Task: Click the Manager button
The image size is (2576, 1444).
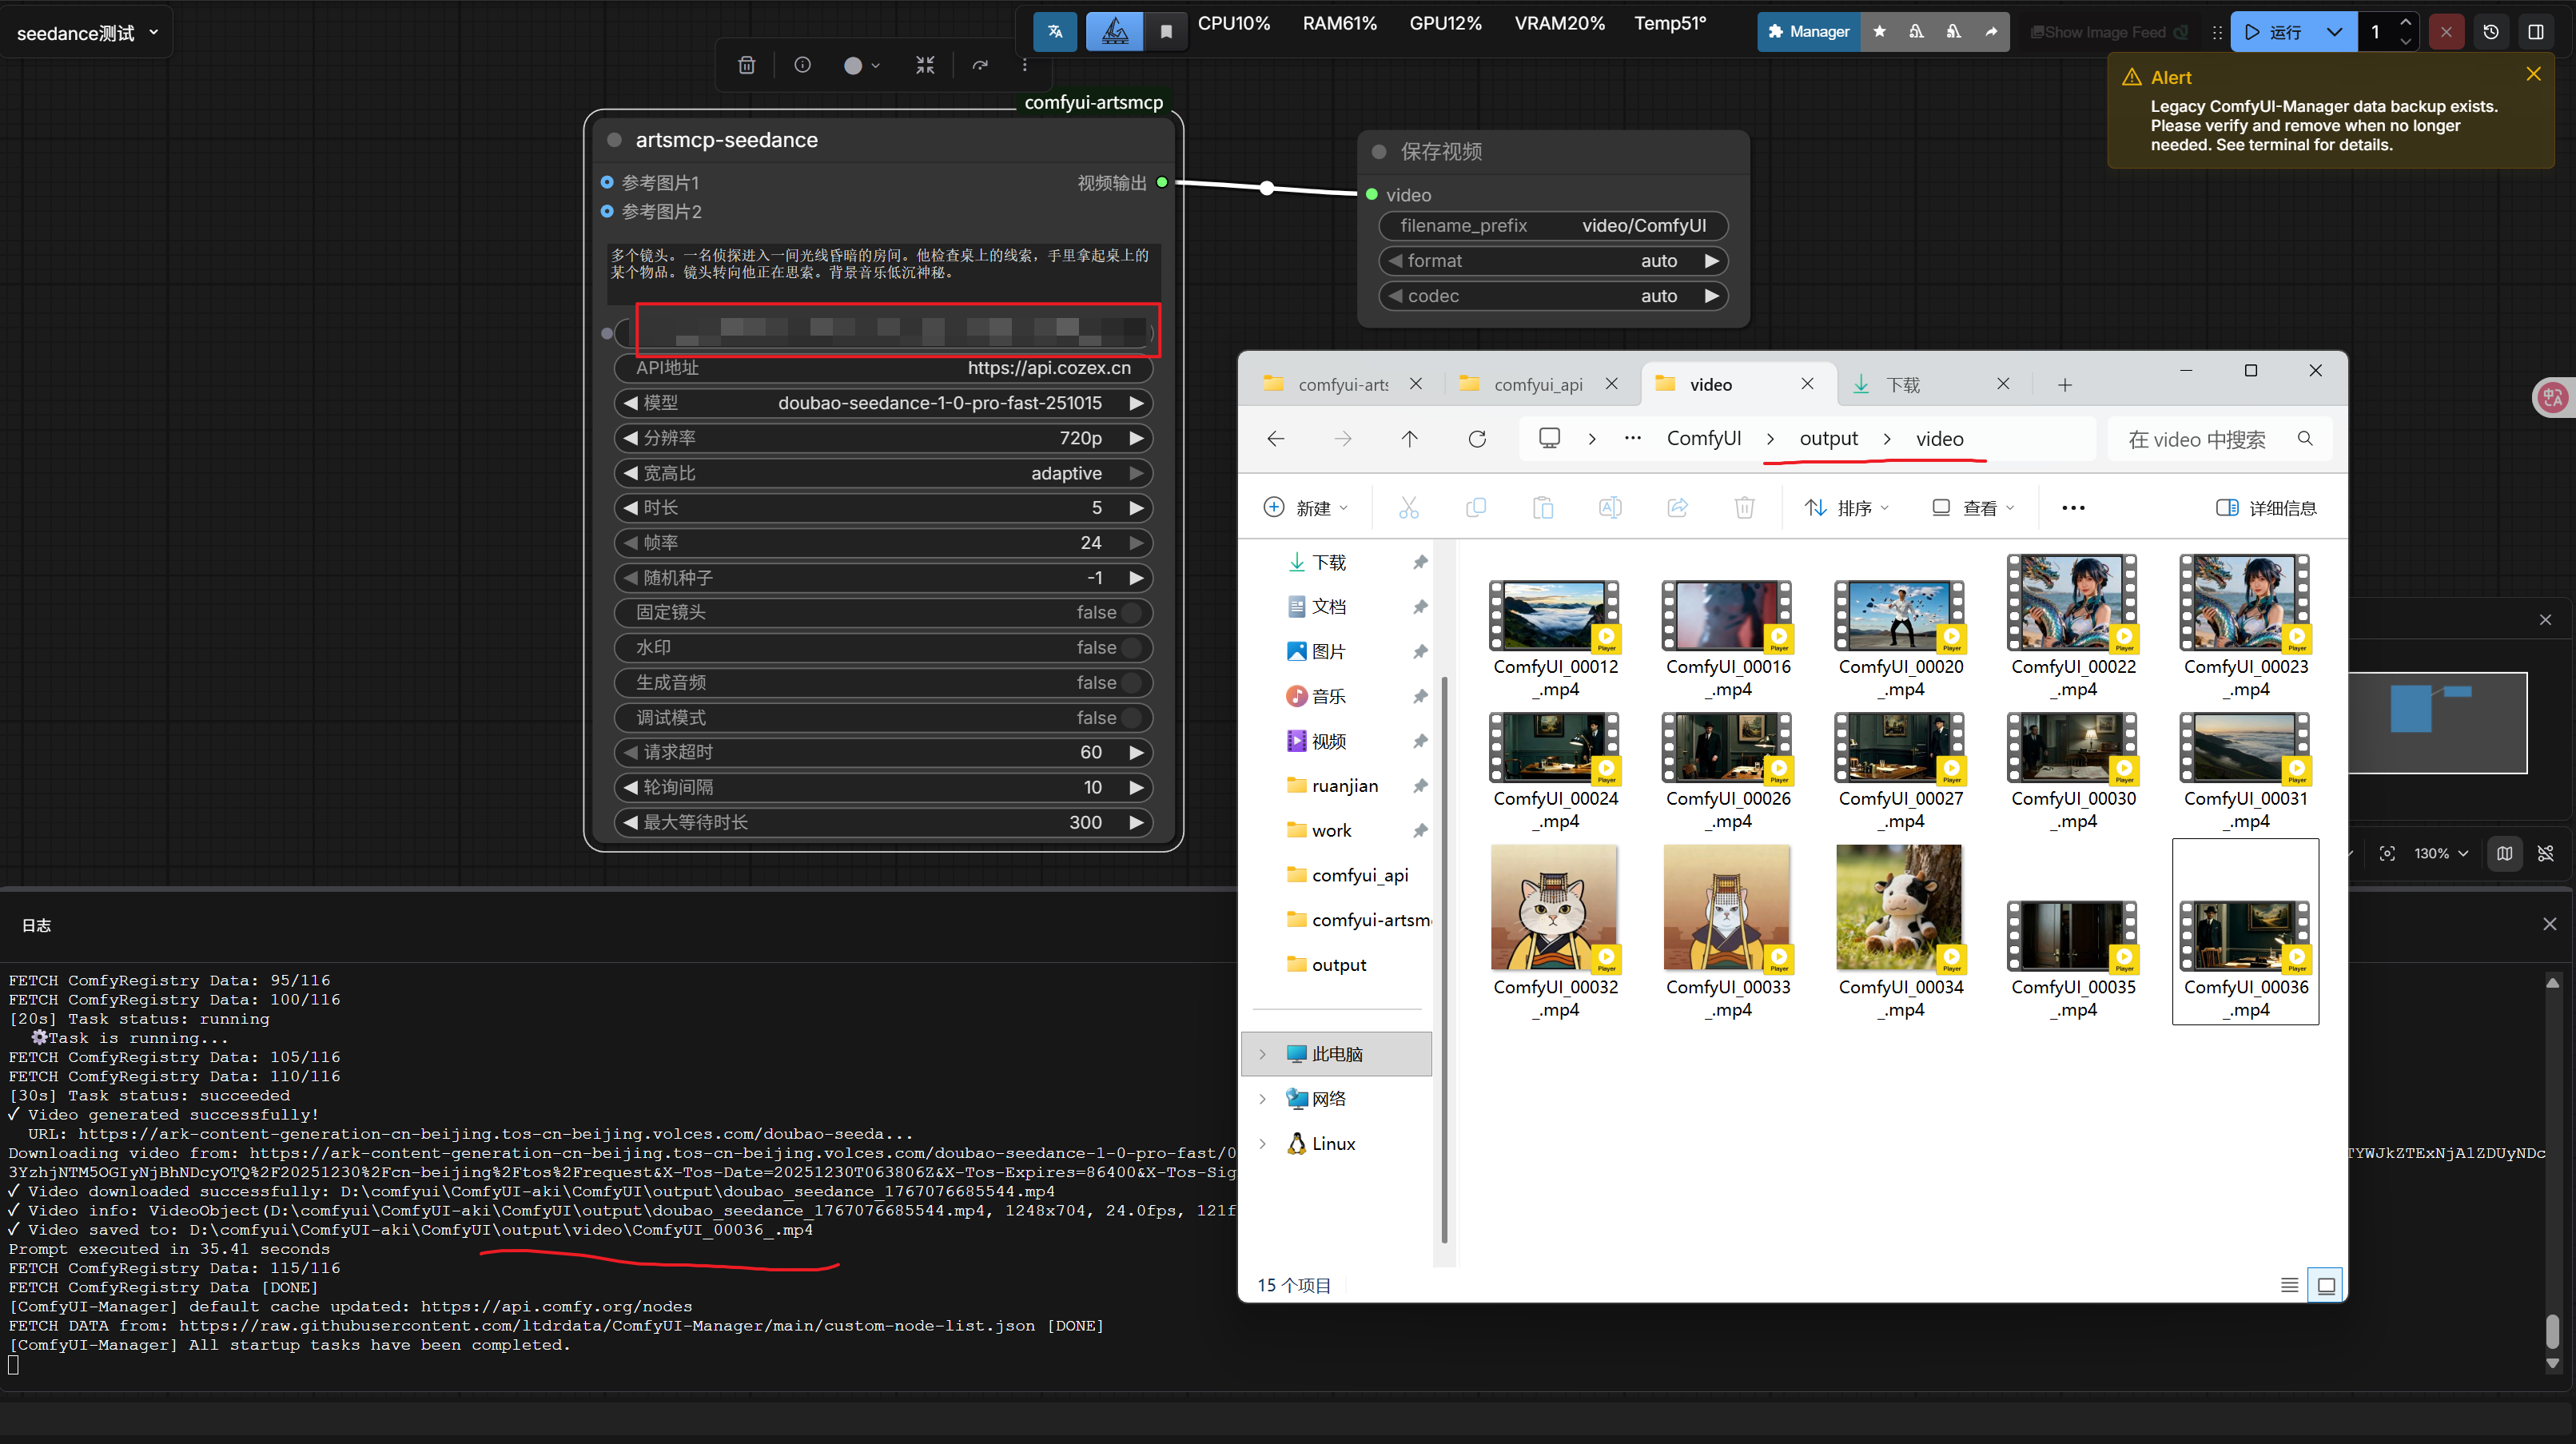Action: point(1808,32)
